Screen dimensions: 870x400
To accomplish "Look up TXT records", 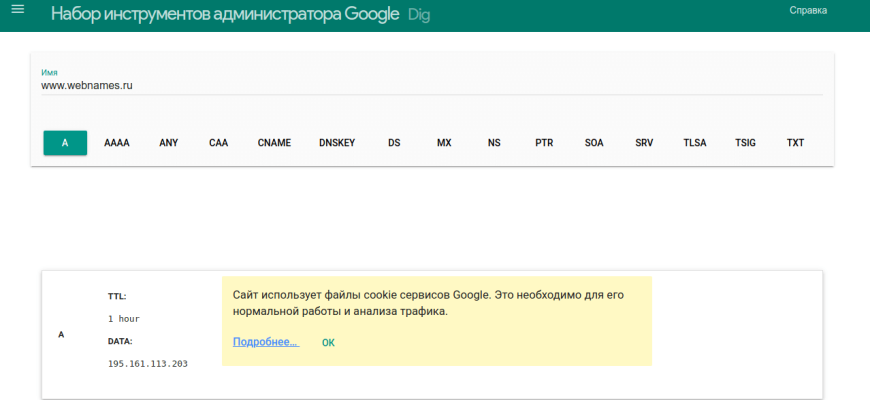I will pyautogui.click(x=795, y=143).
